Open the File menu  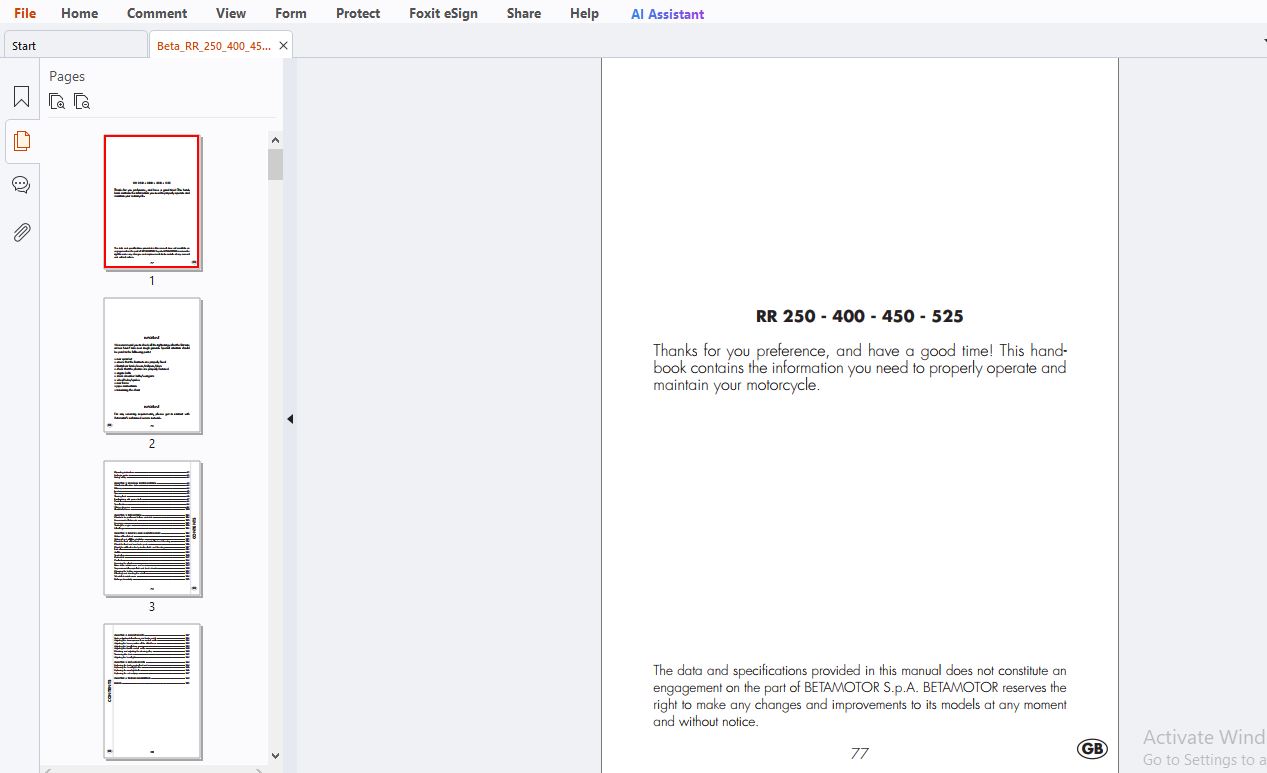pyautogui.click(x=25, y=13)
